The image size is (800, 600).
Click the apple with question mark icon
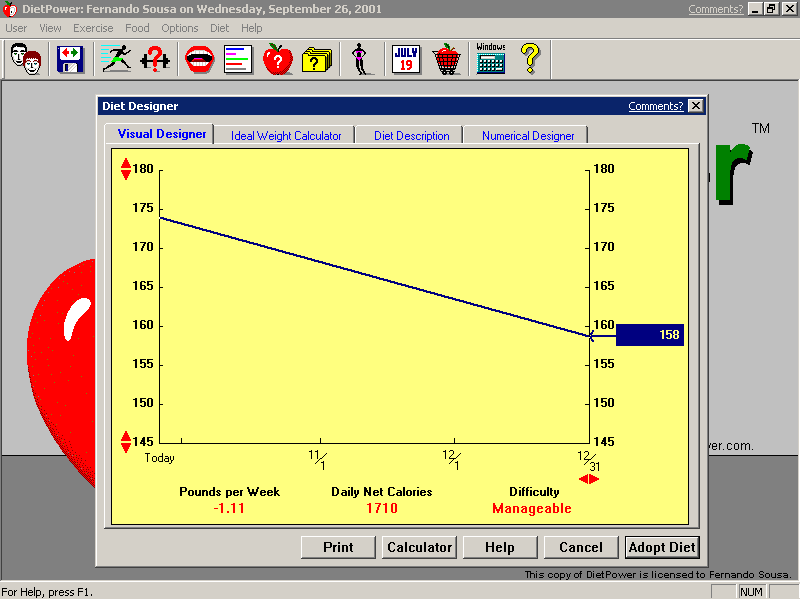[277, 60]
